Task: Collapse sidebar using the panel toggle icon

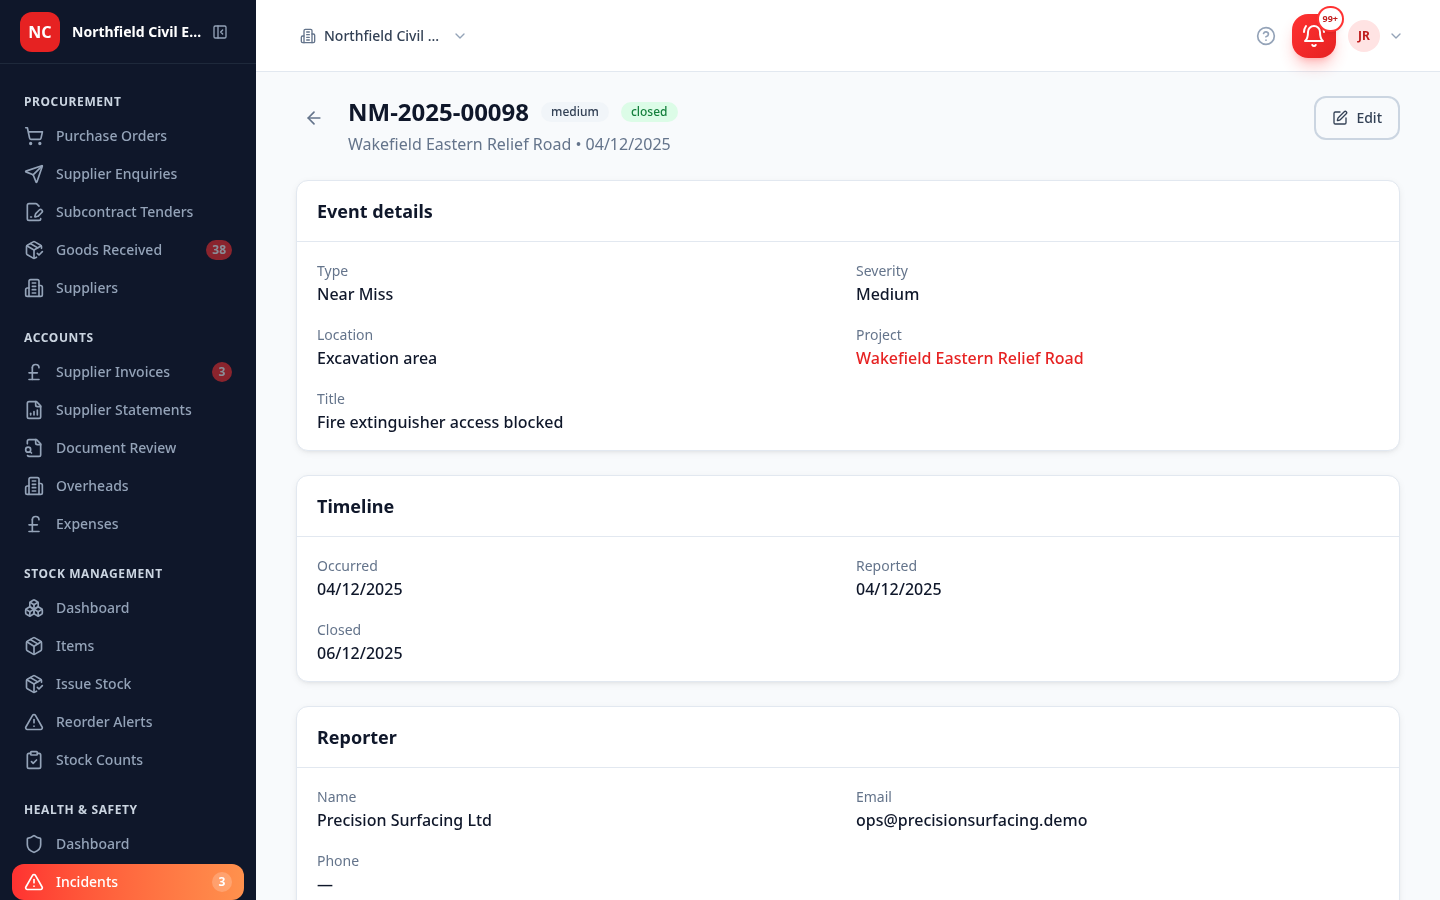Action: click(220, 32)
